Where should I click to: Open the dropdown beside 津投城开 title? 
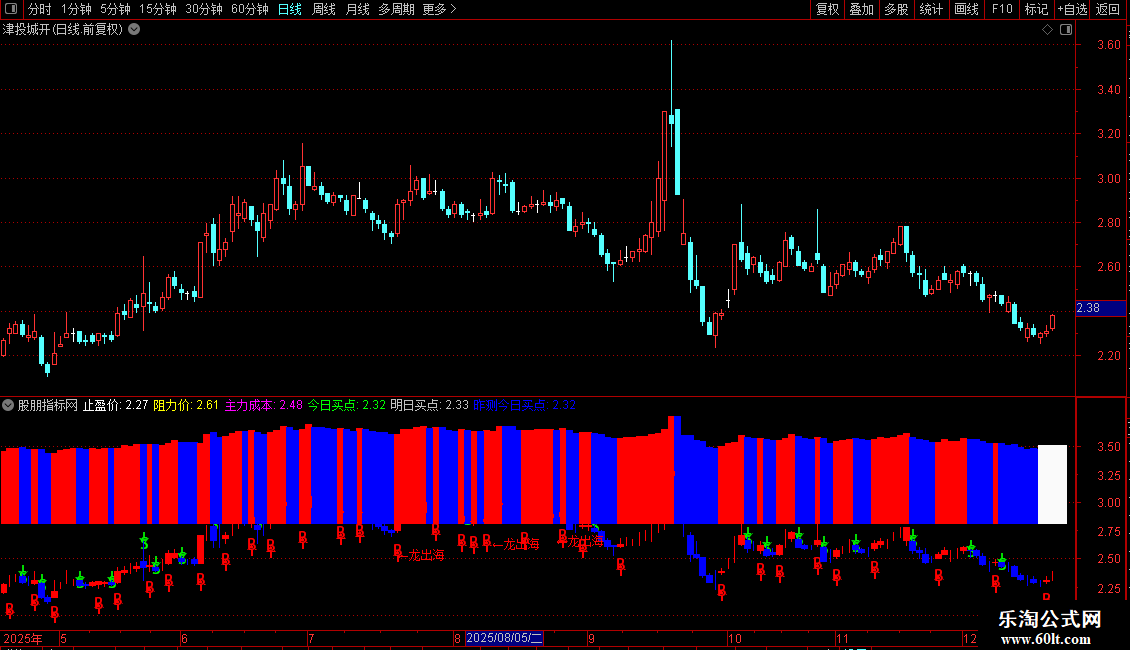click(x=134, y=30)
